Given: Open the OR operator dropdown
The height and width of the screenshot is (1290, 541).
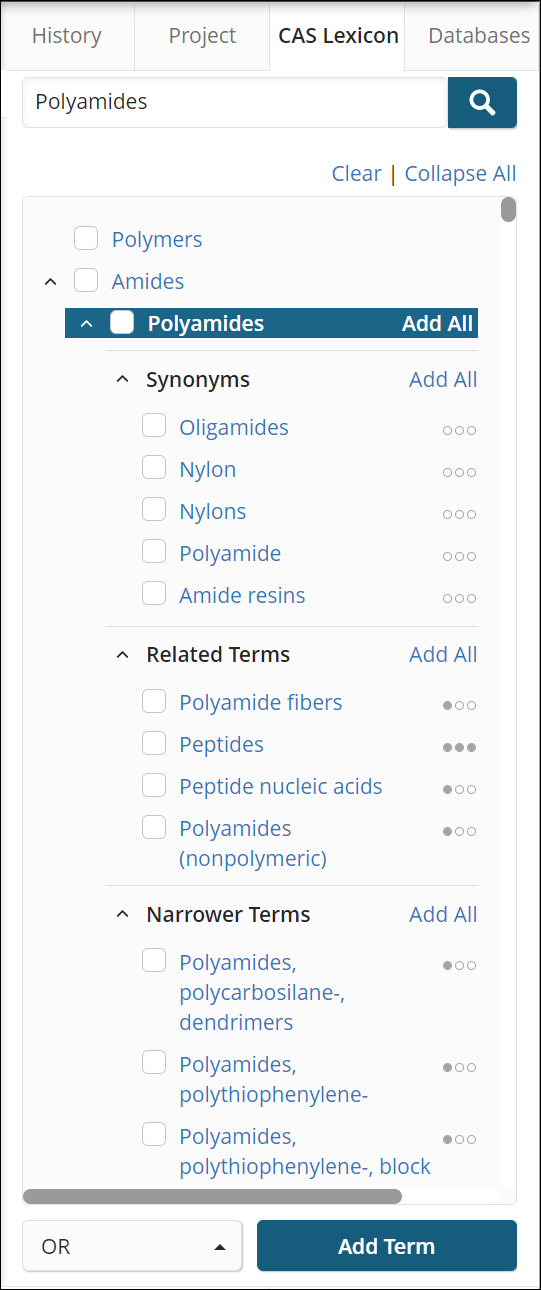Looking at the screenshot, I should point(132,1246).
